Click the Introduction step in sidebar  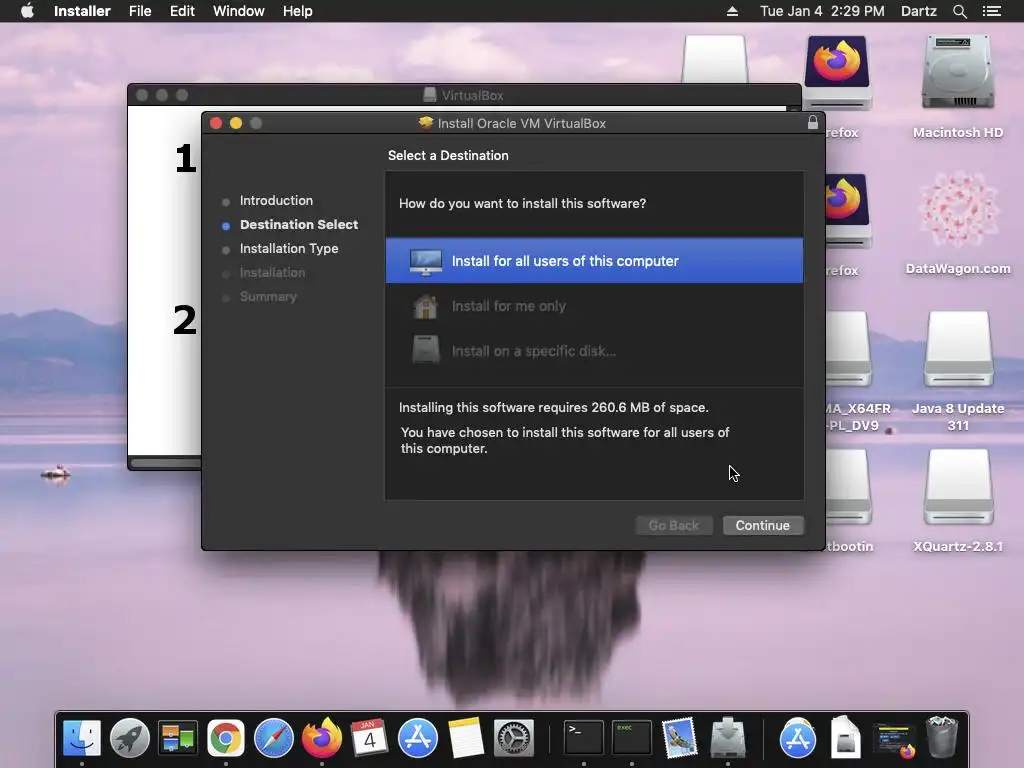click(x=276, y=200)
